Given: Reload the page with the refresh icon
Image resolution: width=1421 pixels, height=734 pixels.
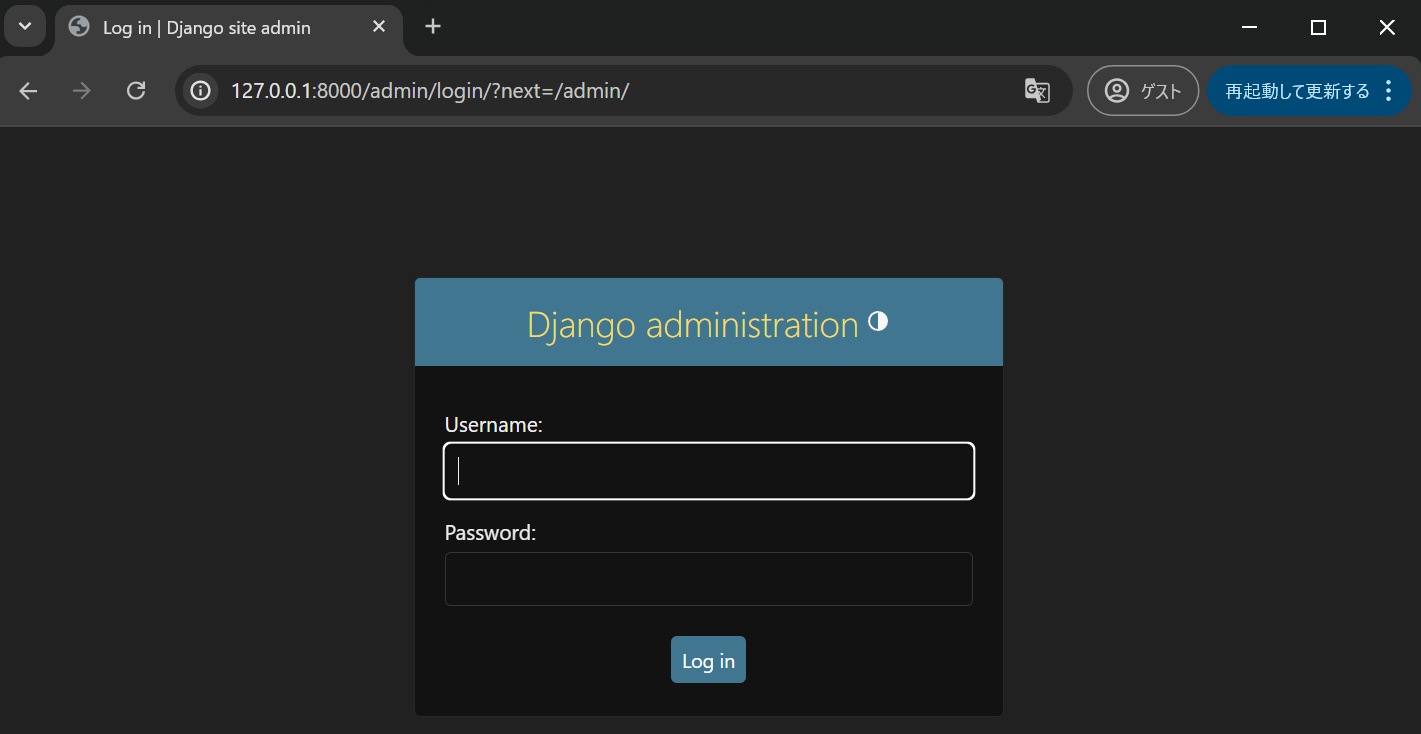Looking at the screenshot, I should tap(136, 91).
